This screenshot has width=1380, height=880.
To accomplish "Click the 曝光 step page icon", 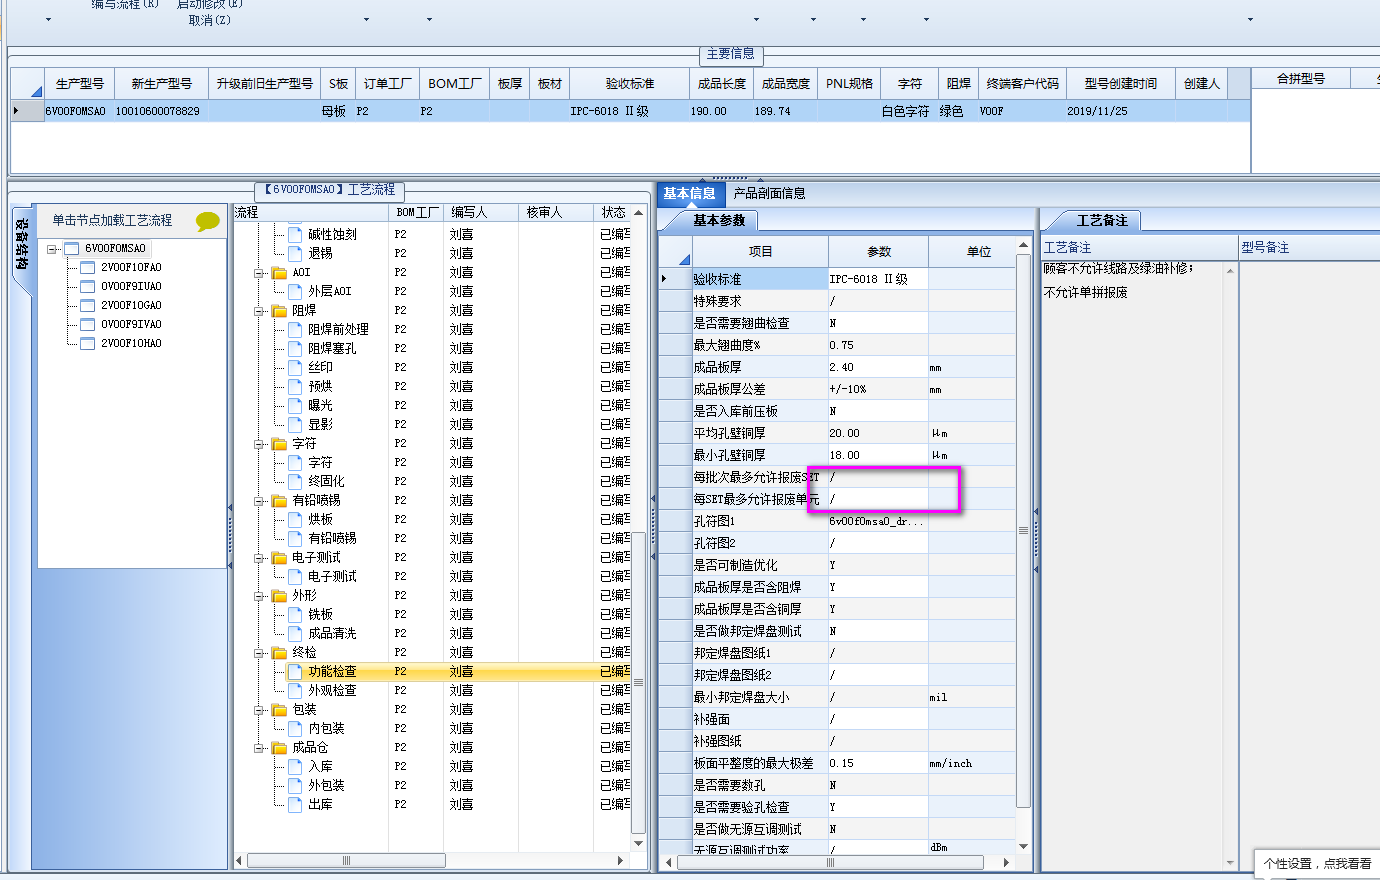I will tap(295, 405).
